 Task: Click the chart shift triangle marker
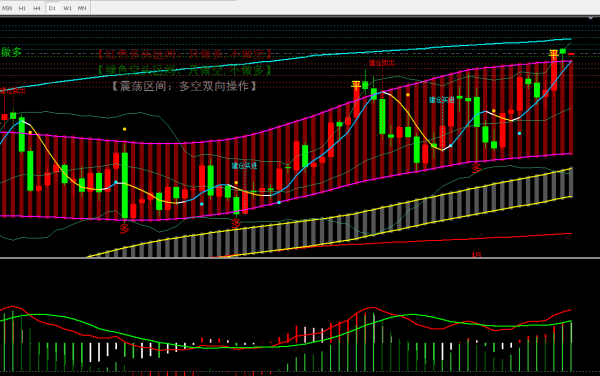click(x=591, y=18)
